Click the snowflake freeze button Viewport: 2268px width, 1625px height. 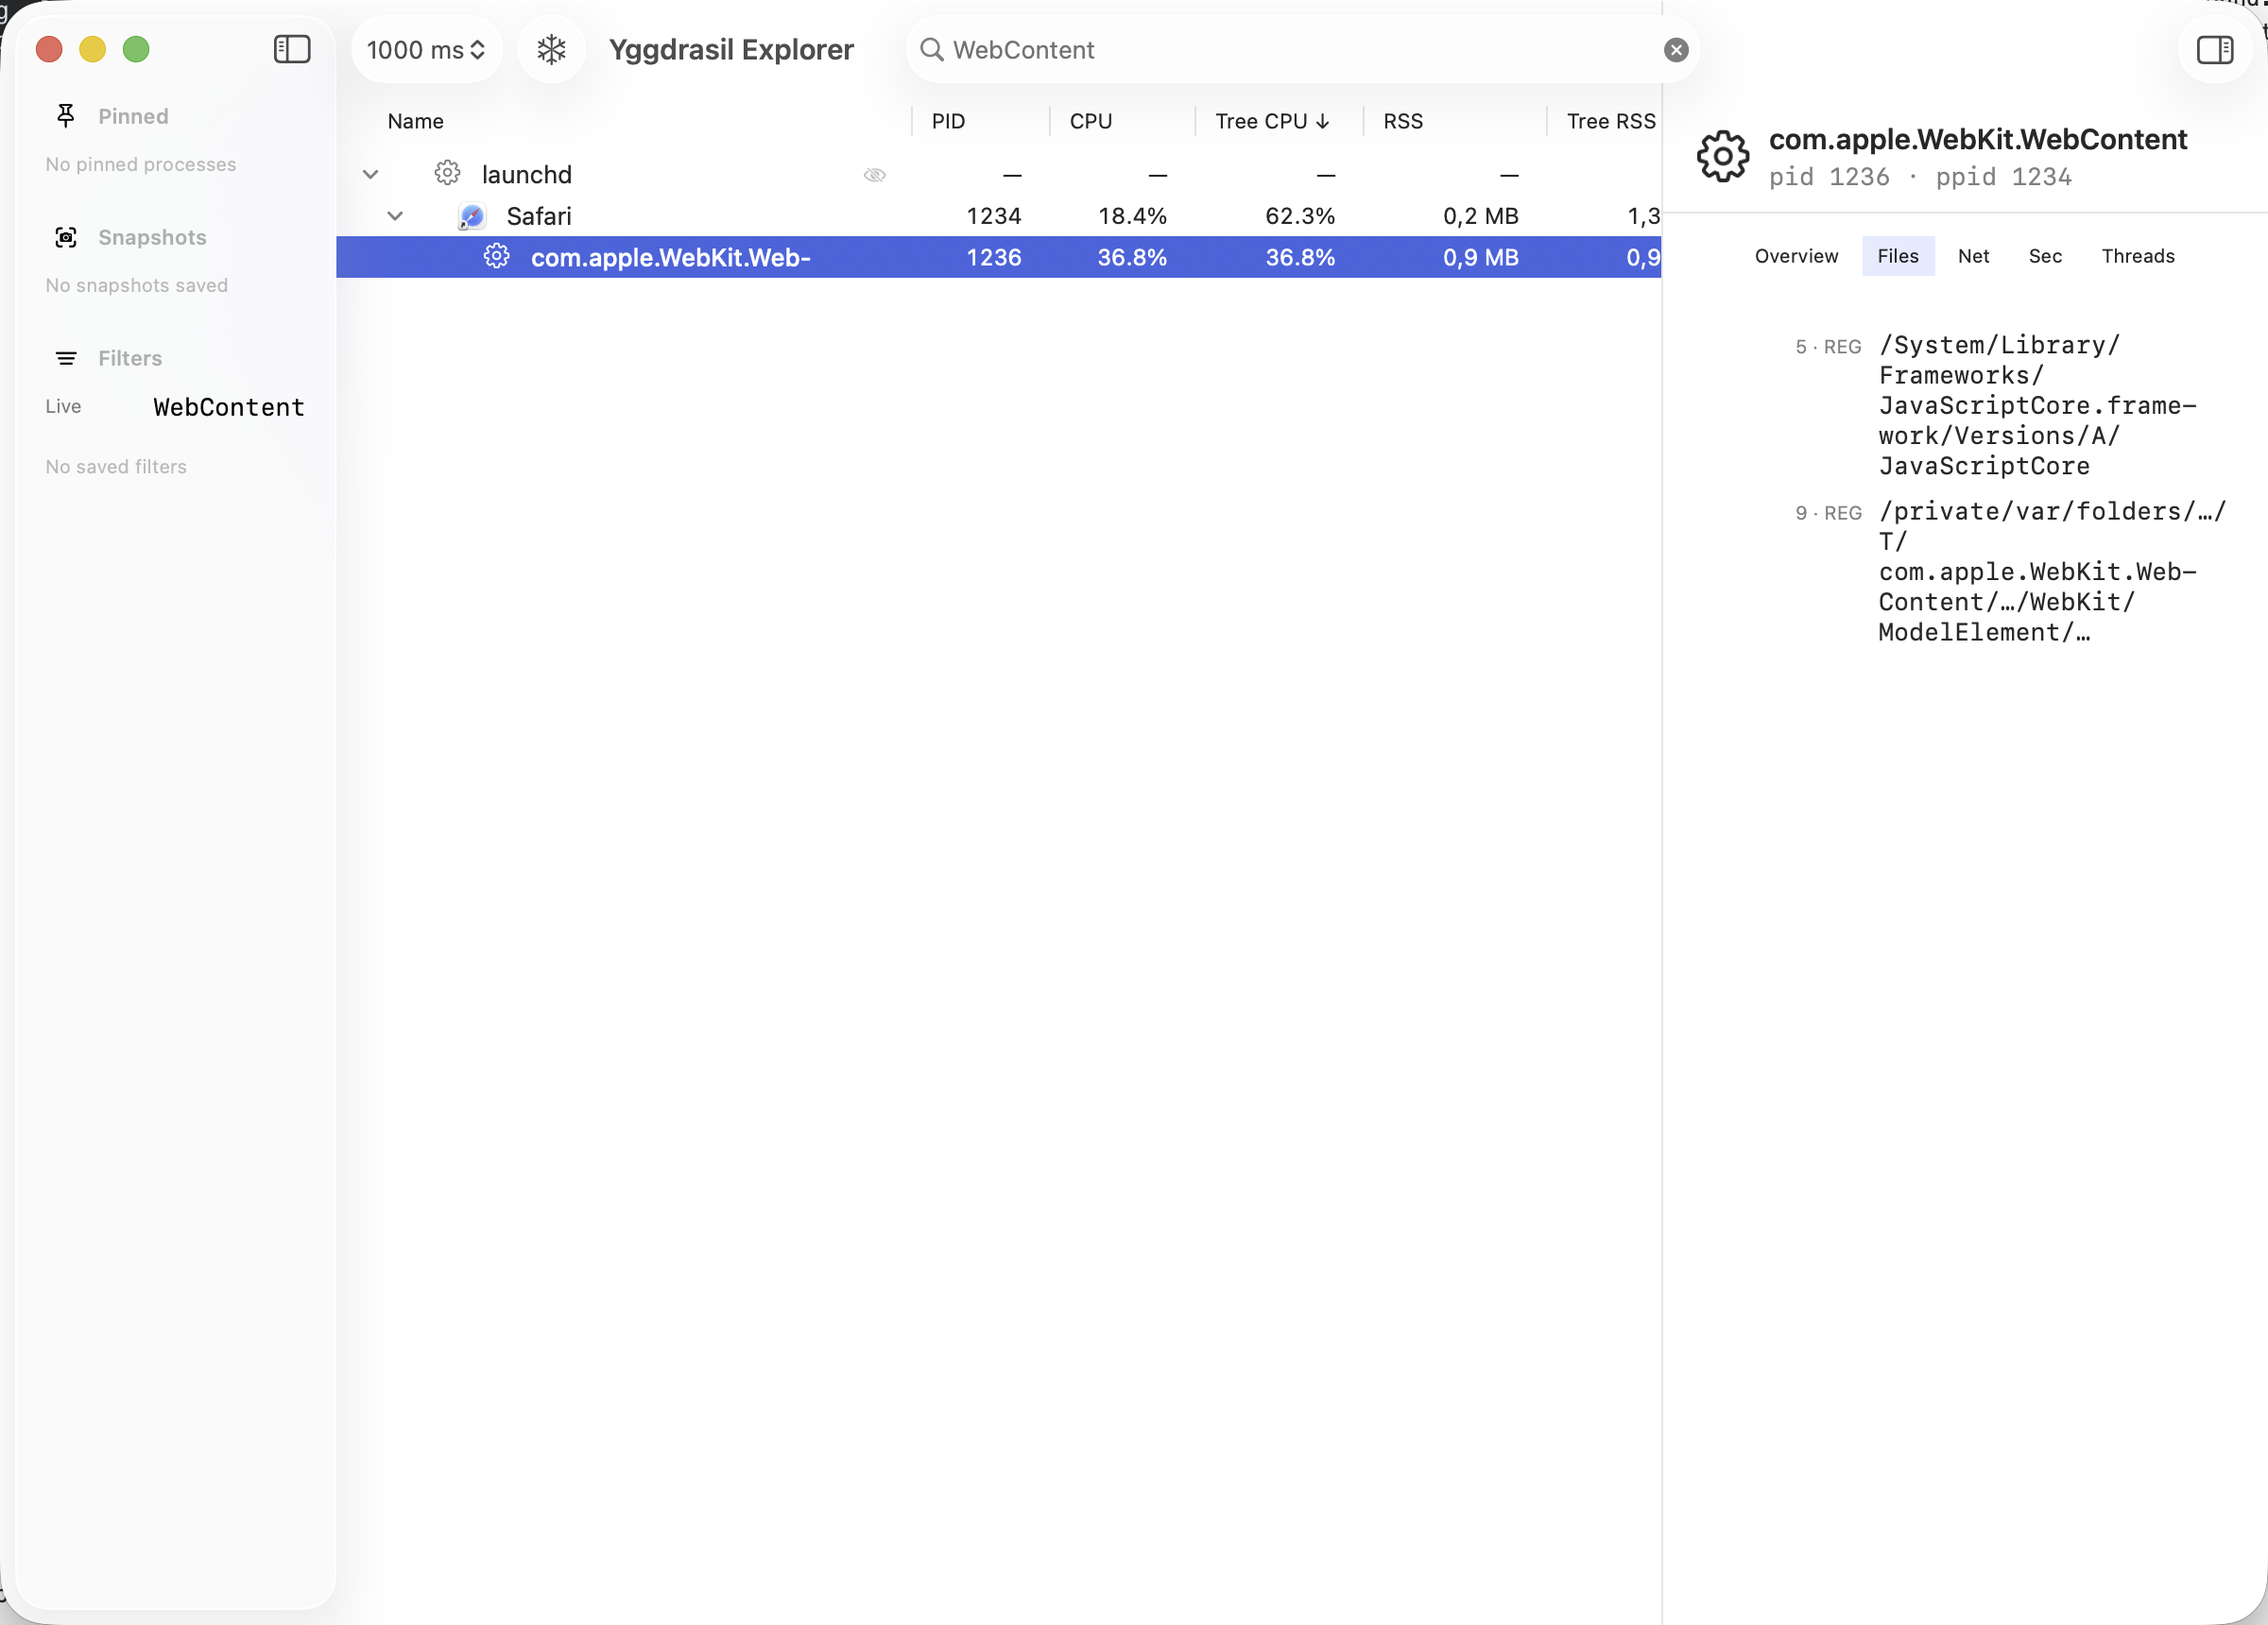tap(551, 49)
